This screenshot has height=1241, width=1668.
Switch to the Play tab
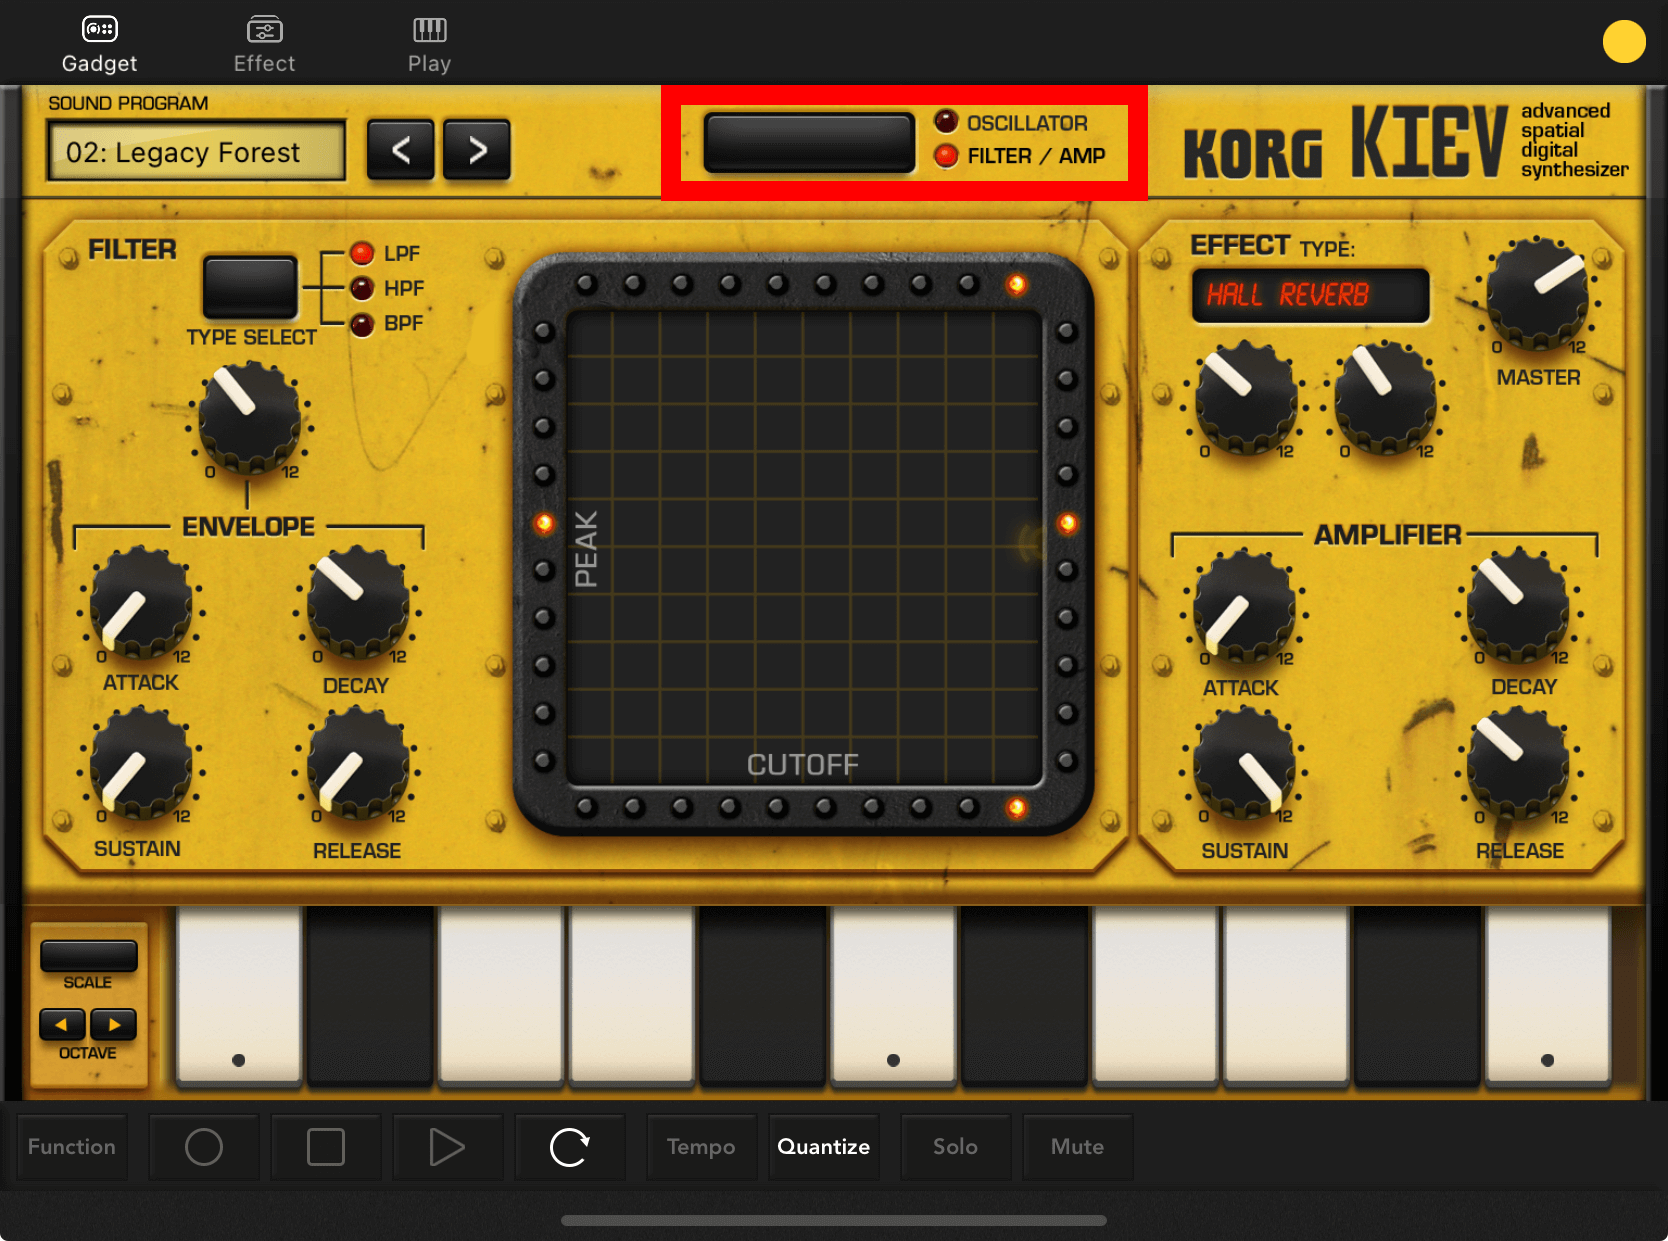429,45
